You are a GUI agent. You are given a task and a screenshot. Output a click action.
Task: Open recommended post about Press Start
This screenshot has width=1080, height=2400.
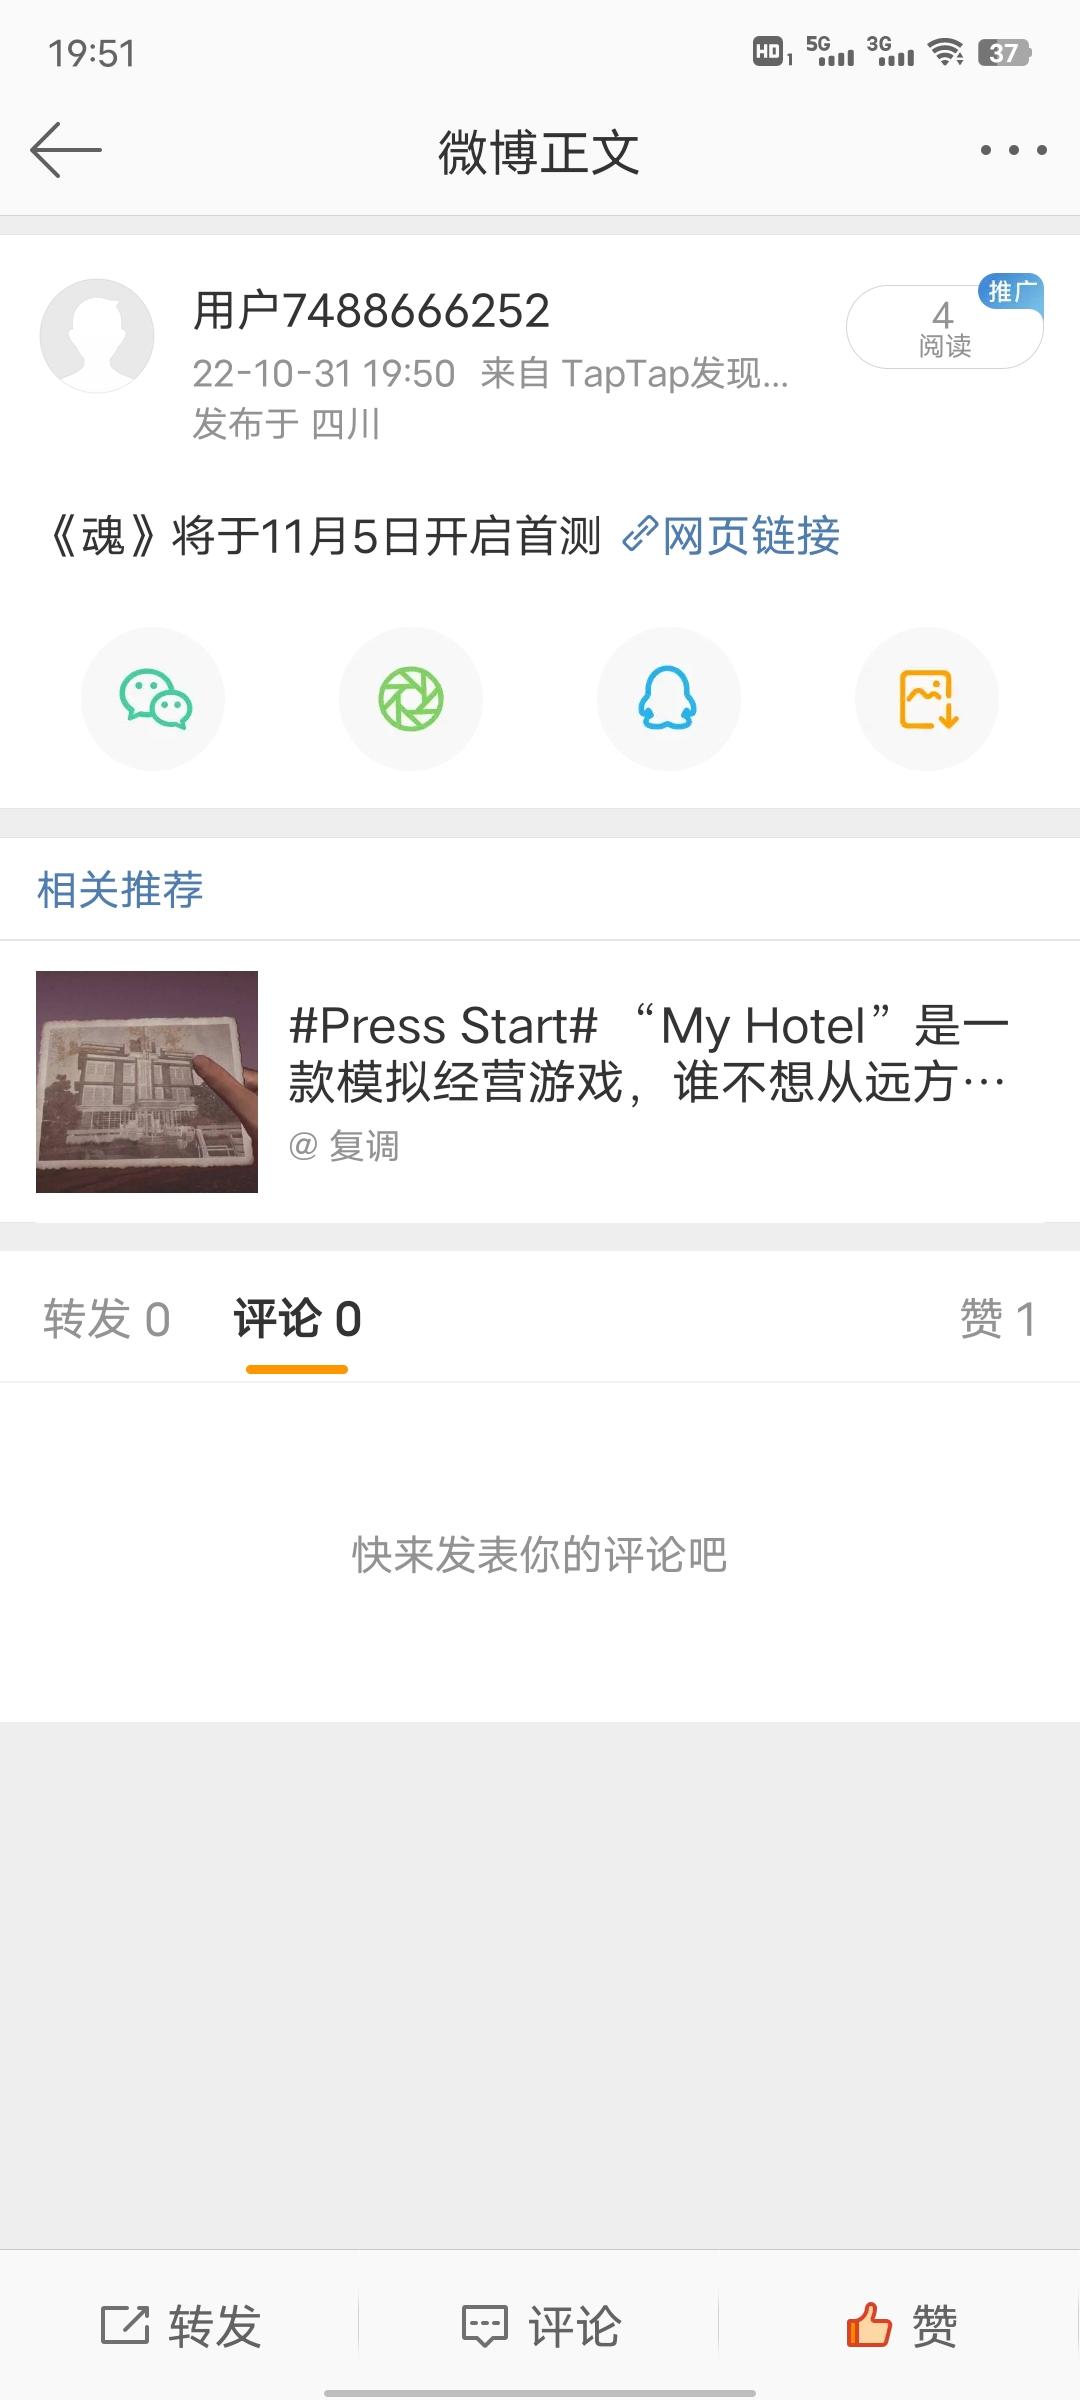click(x=648, y=1054)
